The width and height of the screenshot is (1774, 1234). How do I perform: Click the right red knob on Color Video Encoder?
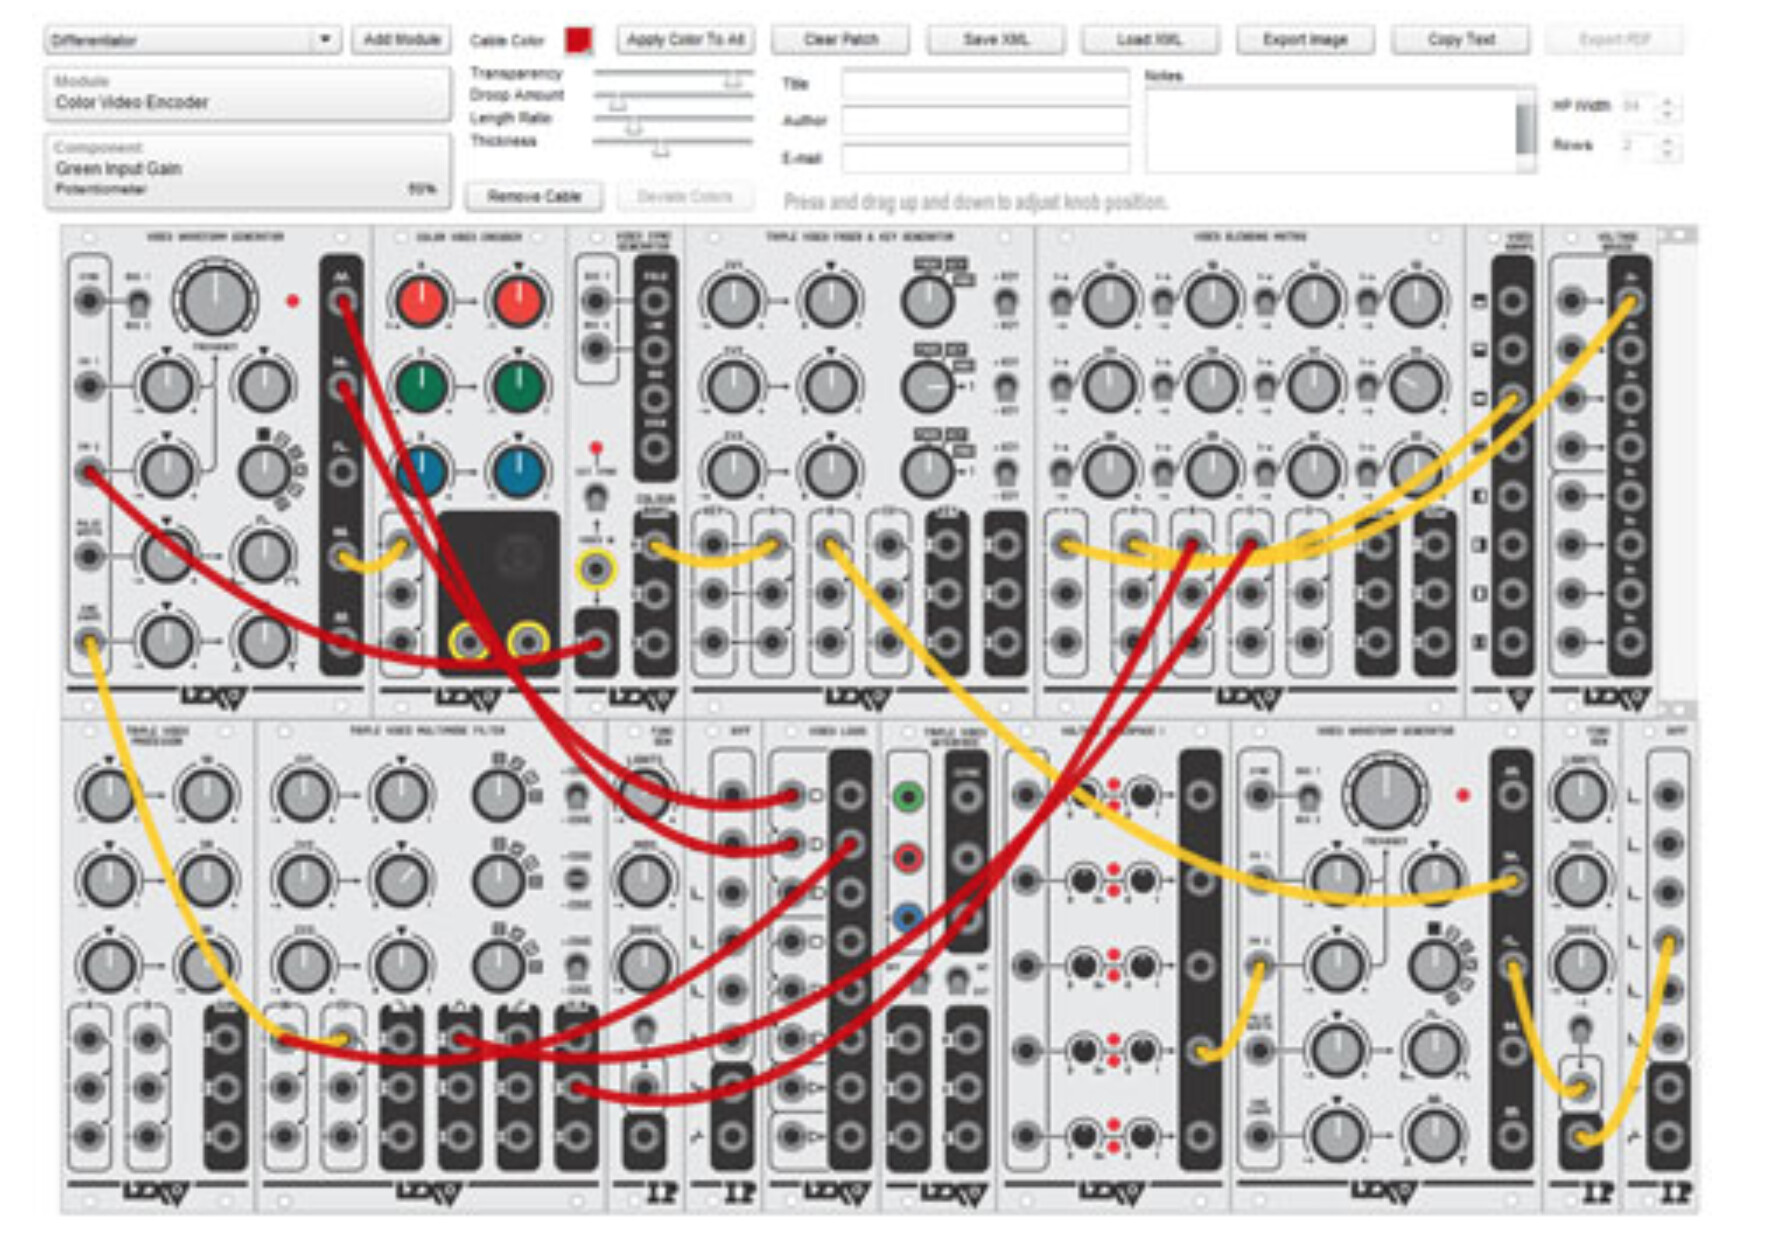[x=518, y=301]
